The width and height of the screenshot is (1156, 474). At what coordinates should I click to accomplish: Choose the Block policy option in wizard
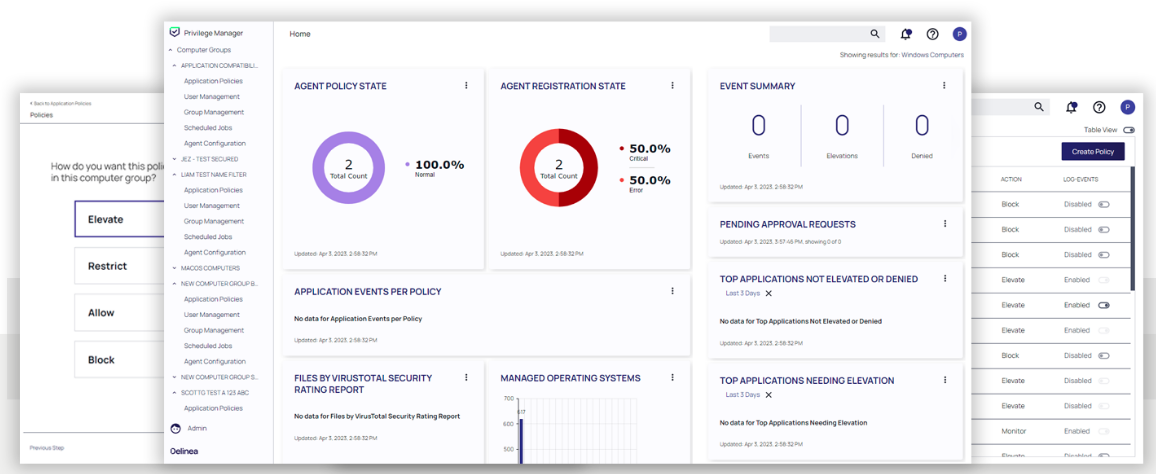point(119,360)
